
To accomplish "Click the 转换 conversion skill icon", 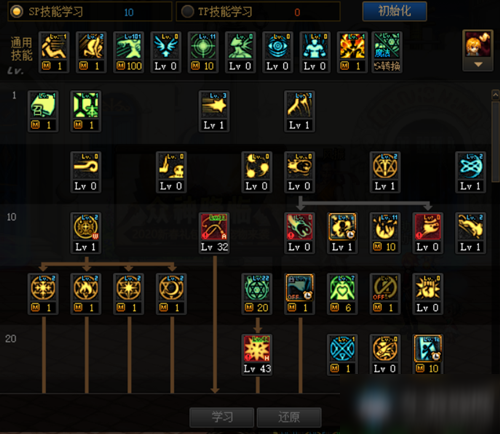I will click(x=387, y=52).
